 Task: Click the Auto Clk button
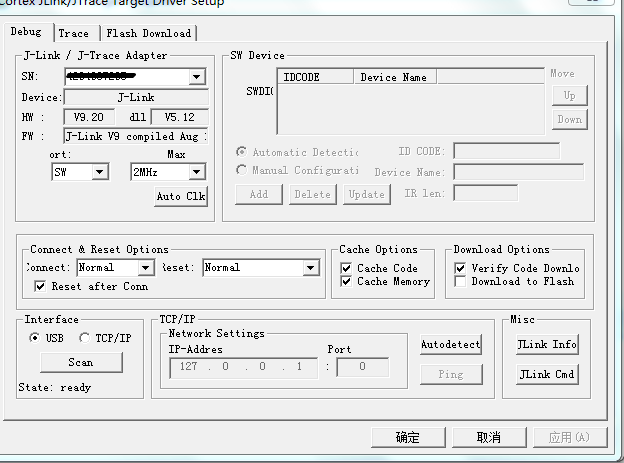tap(181, 196)
